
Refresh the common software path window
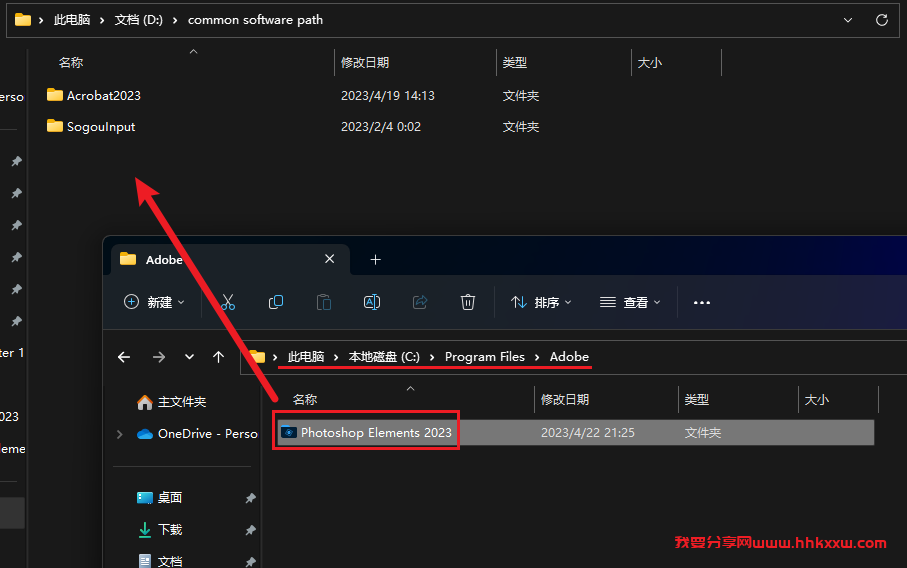point(882,20)
